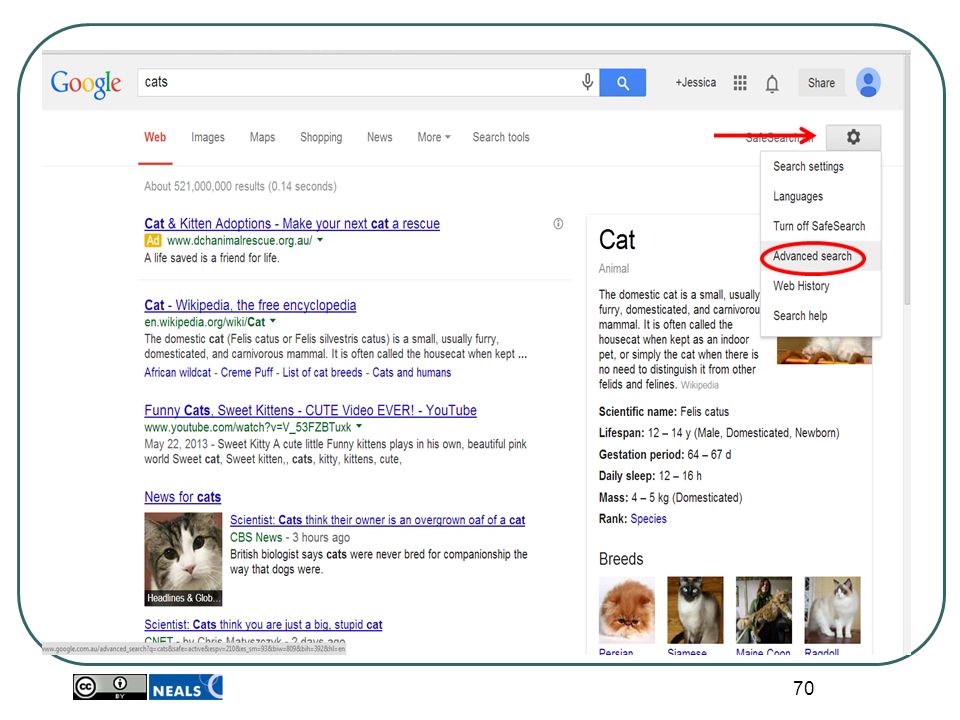Open Cats and humans sitelink
Screen dimensions: 960x720
pos(411,372)
